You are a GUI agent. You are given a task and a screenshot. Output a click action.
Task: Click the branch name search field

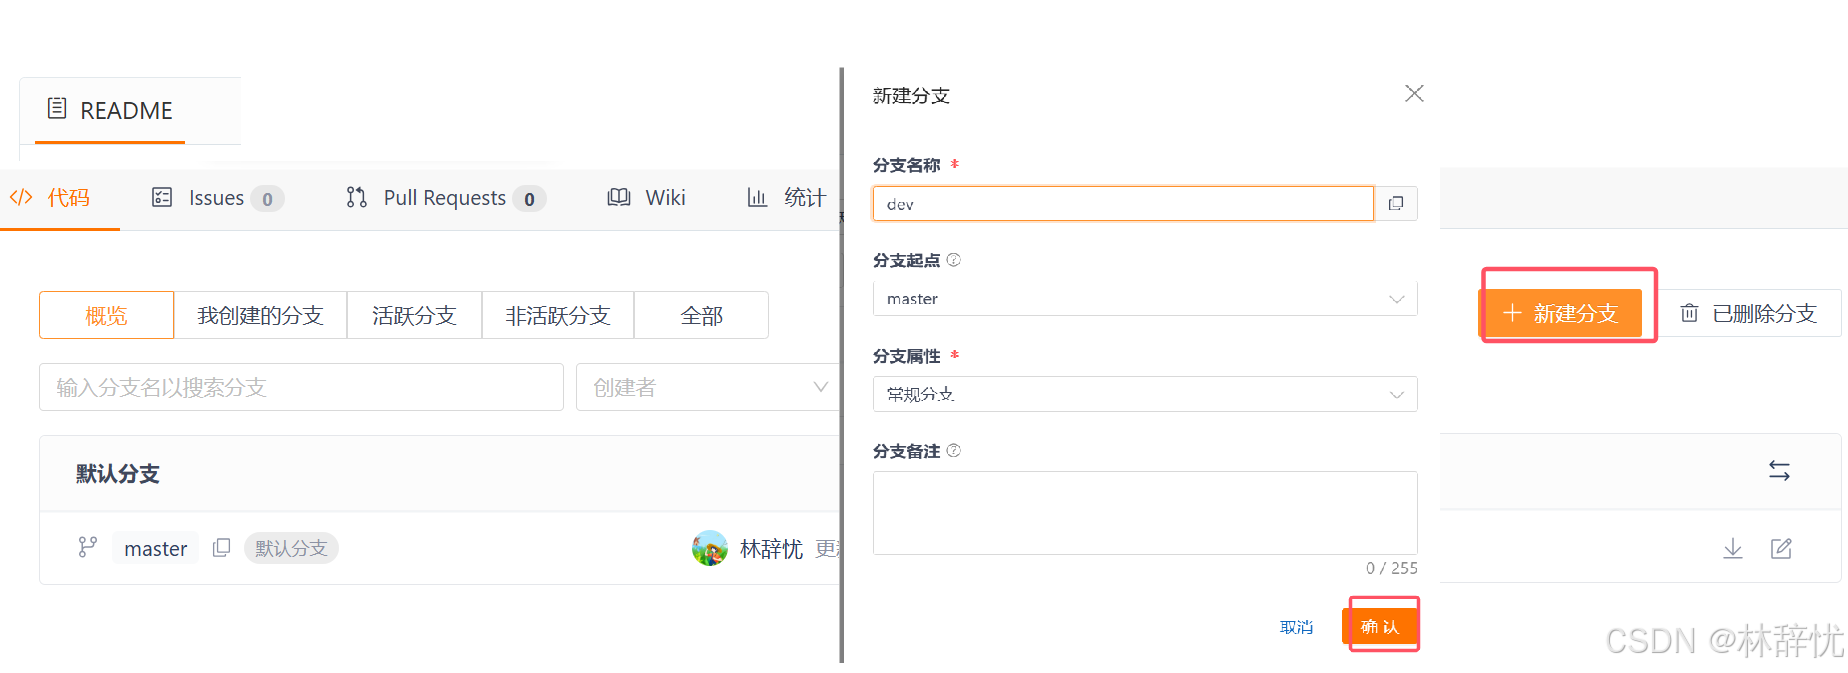click(301, 387)
